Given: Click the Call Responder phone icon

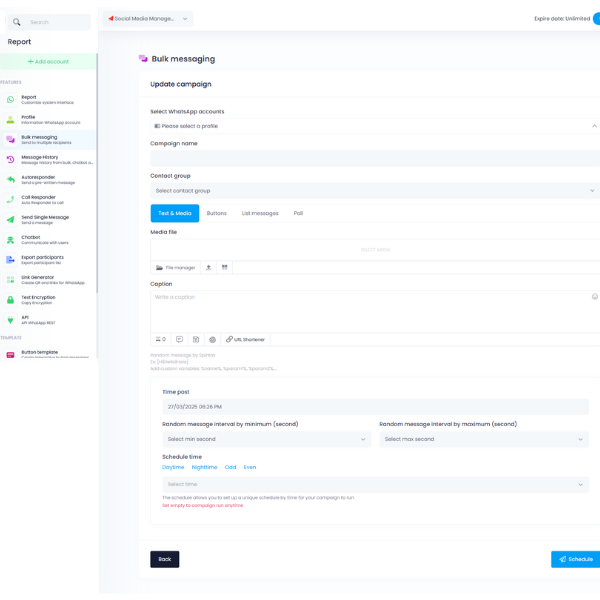Looking at the screenshot, I should point(11,200).
